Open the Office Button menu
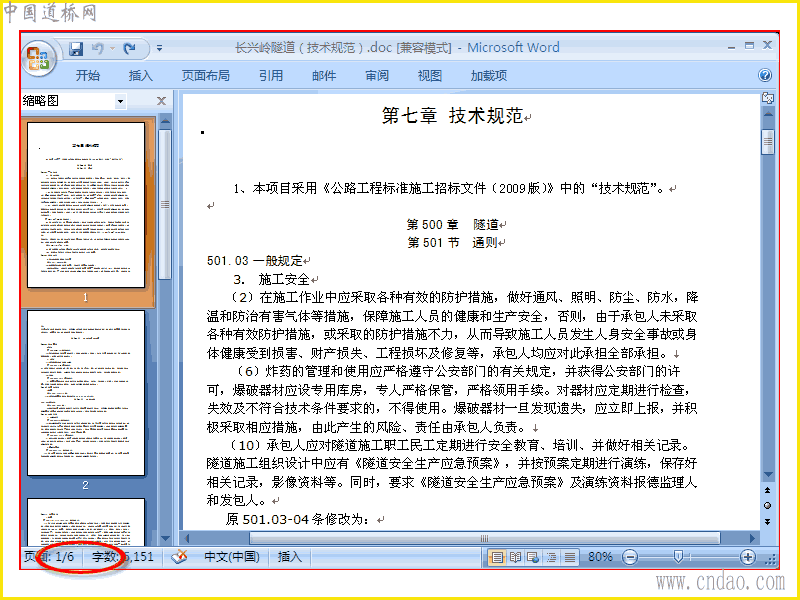Screen dimensions: 800x600 pos(39,58)
